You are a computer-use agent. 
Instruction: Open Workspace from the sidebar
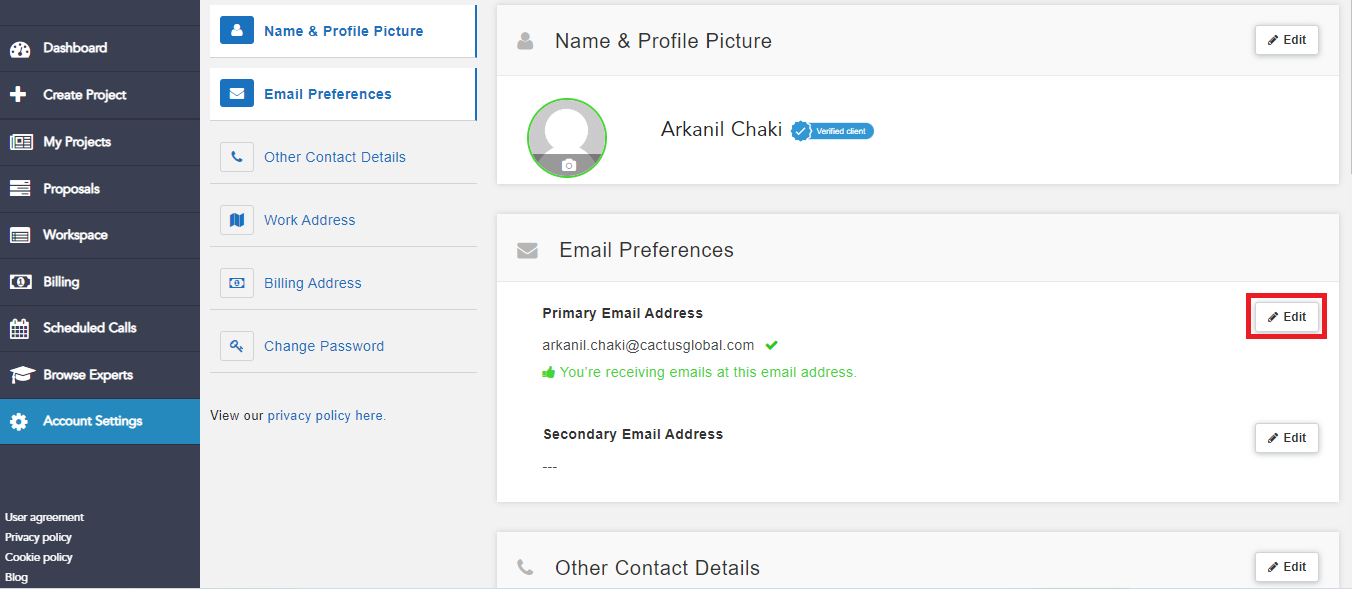(75, 235)
